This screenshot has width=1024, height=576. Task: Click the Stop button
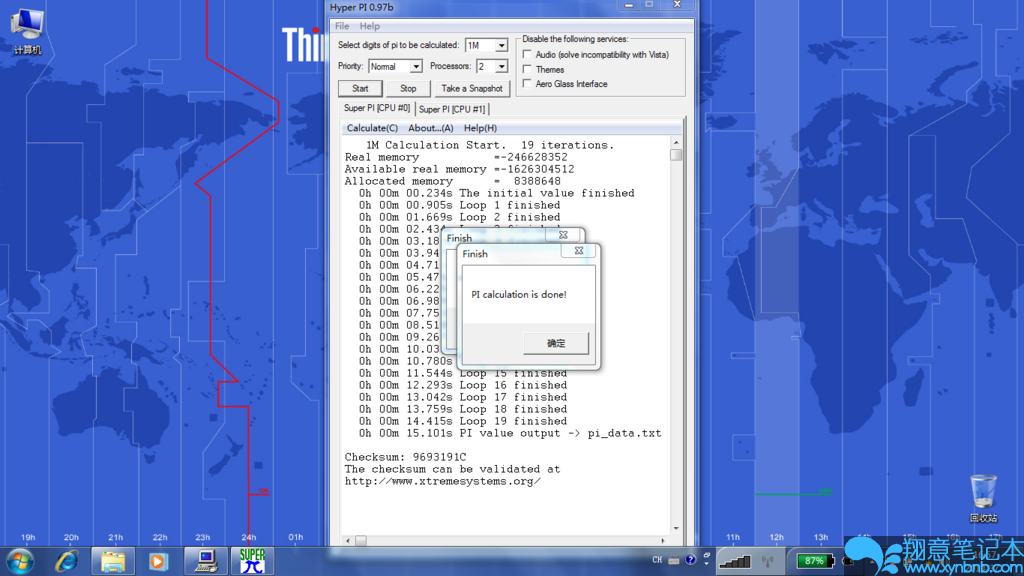pyautogui.click(x=408, y=88)
